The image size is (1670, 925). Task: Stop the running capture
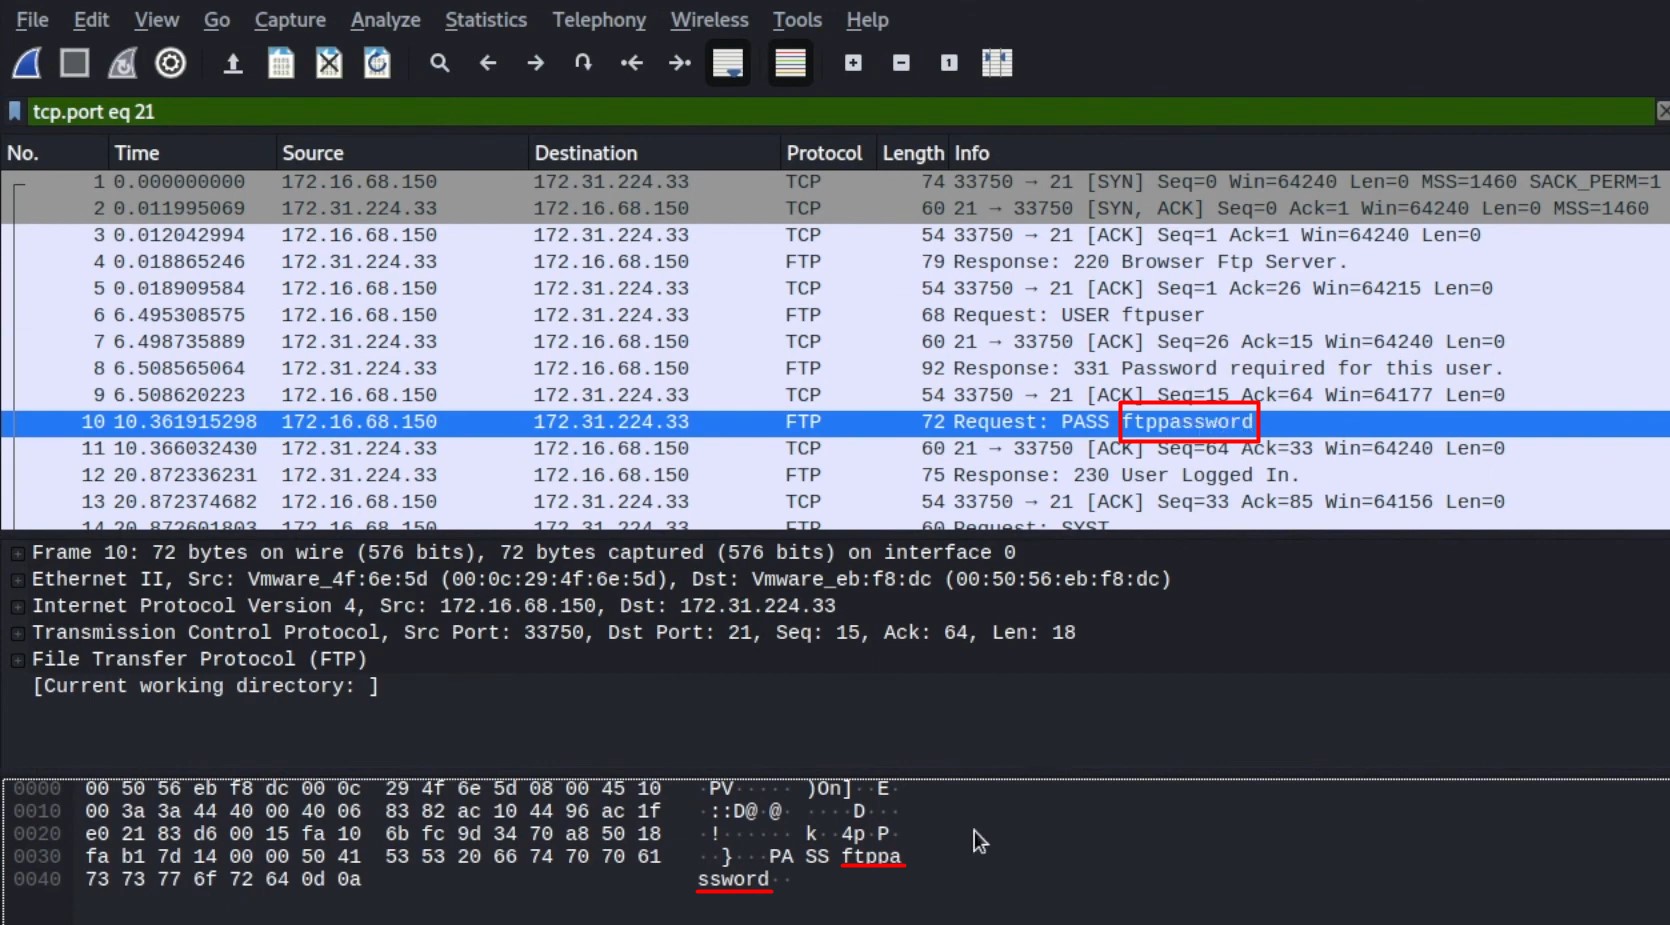coord(74,63)
